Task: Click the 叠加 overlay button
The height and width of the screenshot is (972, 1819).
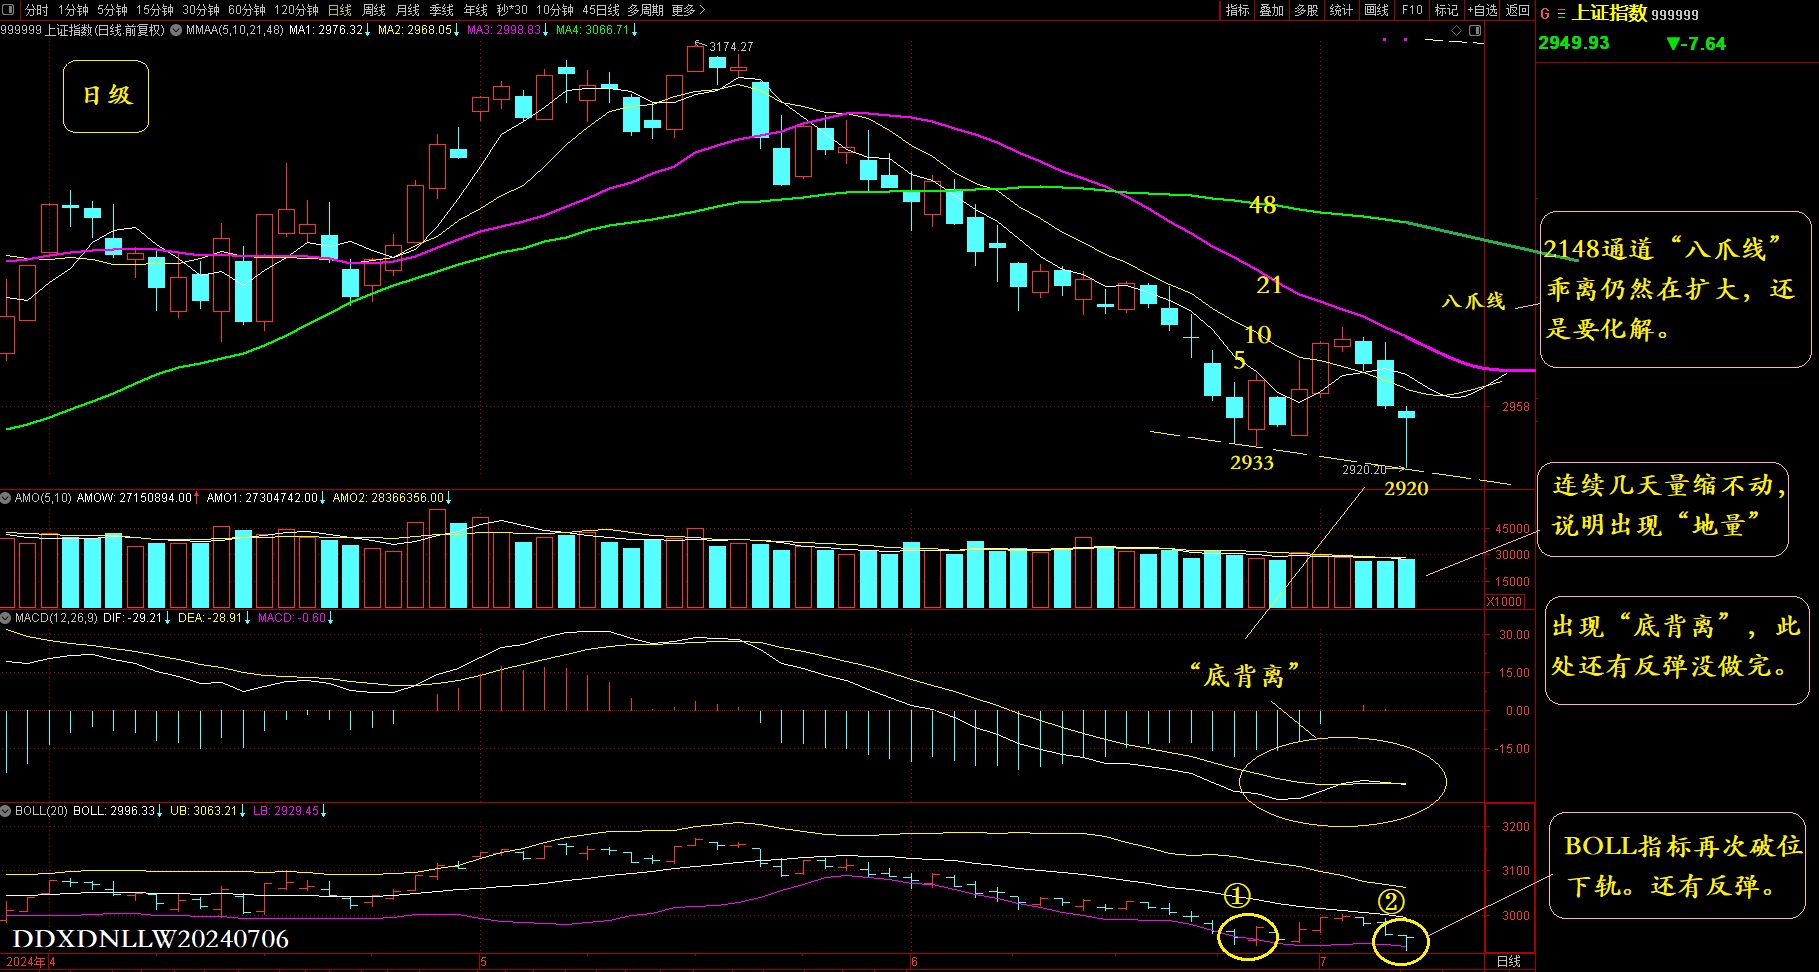Action: [1272, 10]
